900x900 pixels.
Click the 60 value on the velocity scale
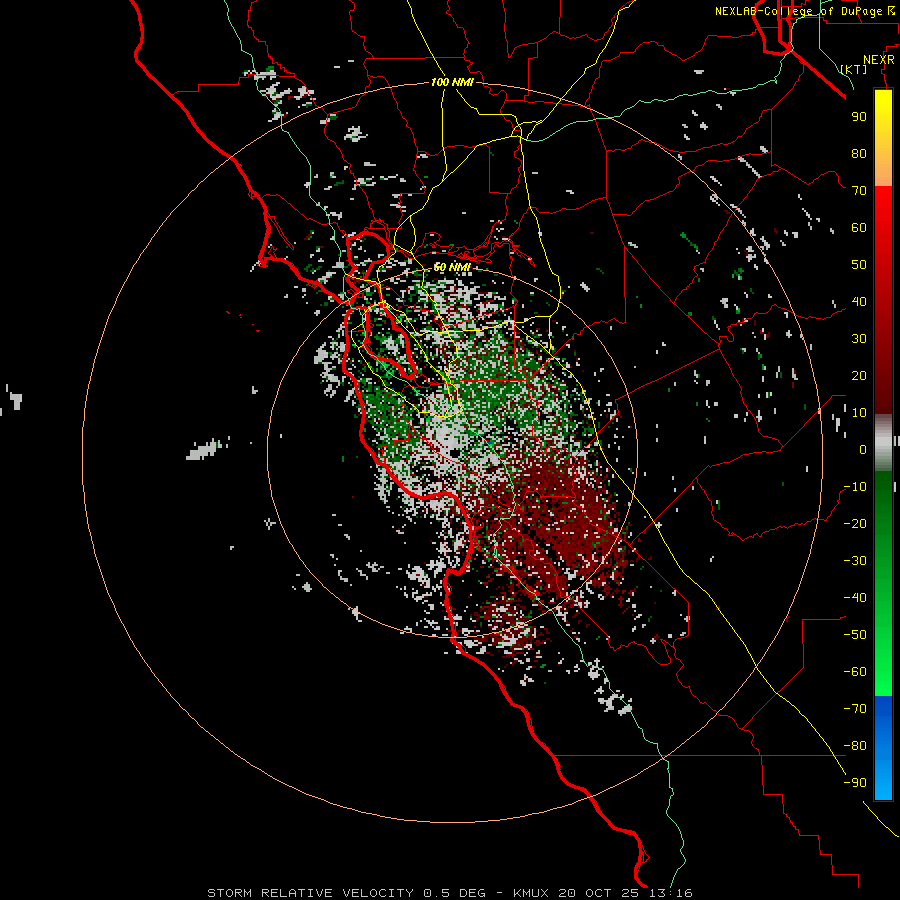859,227
